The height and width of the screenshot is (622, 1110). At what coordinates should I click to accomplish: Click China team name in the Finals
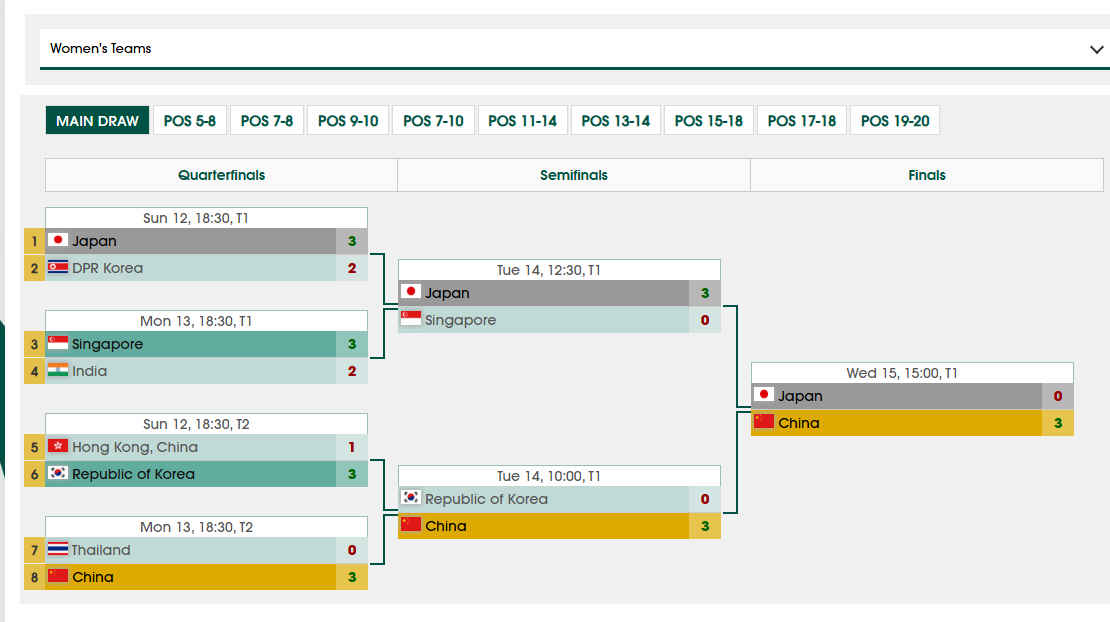click(799, 423)
